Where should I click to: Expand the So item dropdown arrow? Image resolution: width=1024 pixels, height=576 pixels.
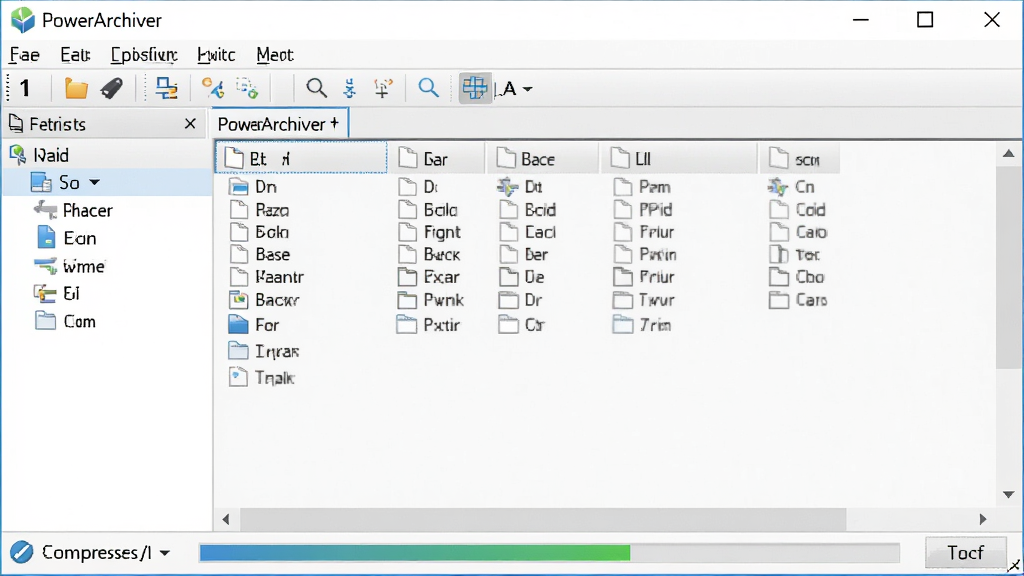click(x=95, y=183)
